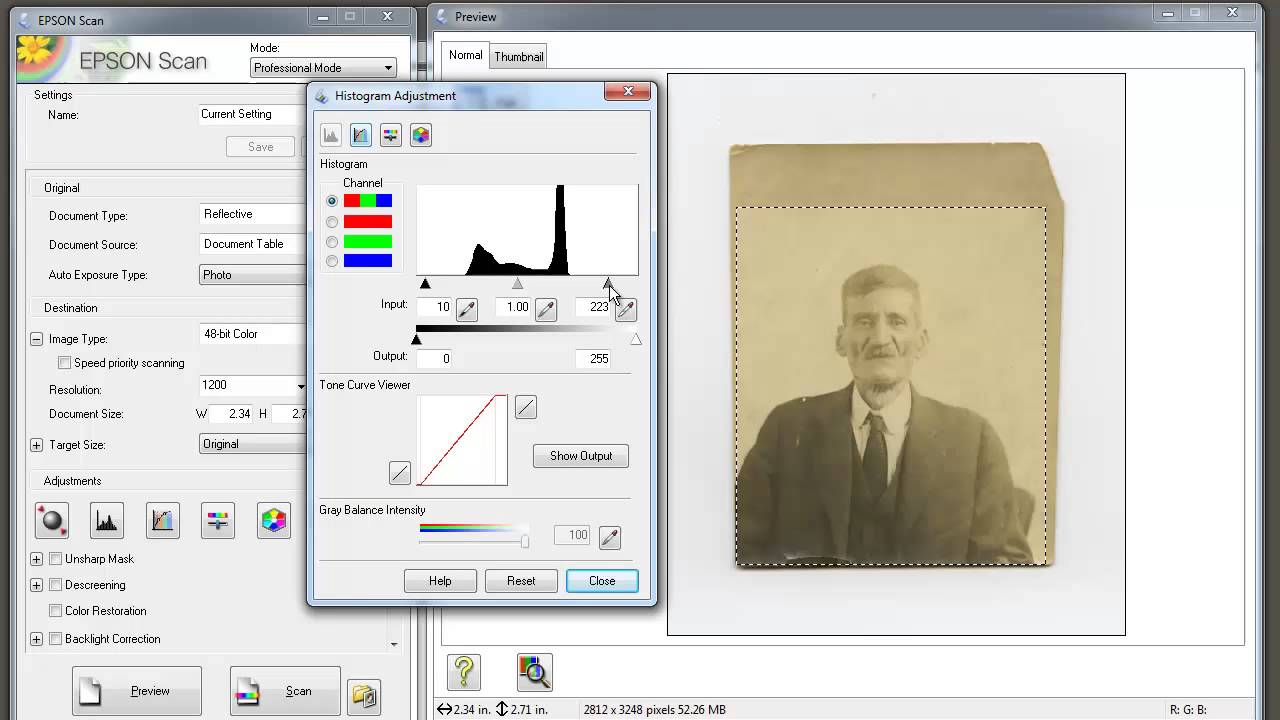Open the Auto Exposure Type Photo dropdown
This screenshot has height=720, width=1280.
[253, 275]
